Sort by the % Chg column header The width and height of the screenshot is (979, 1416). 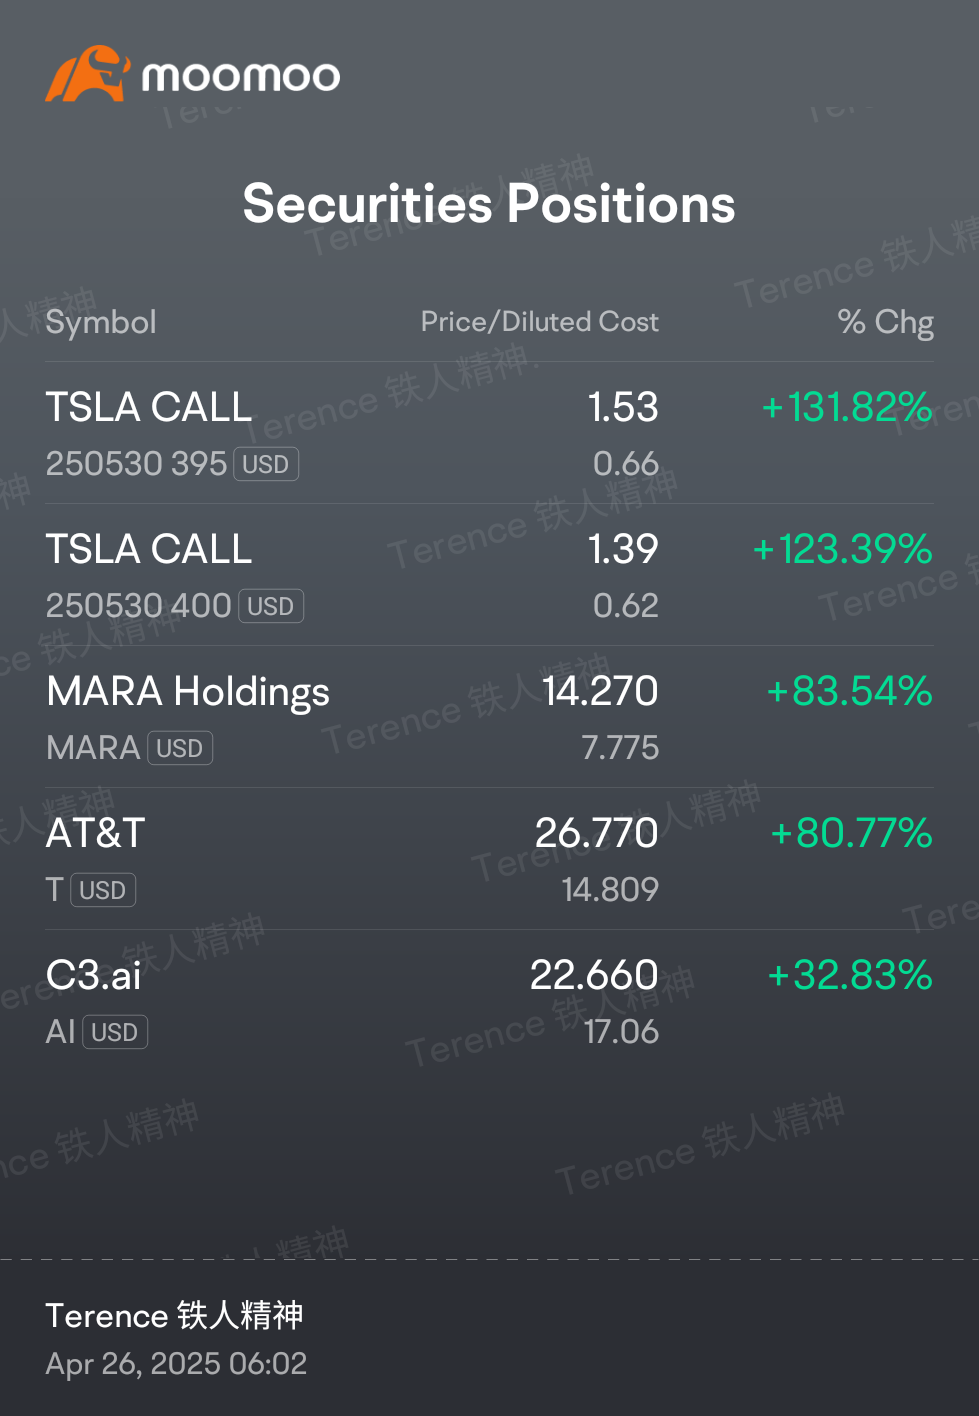pyautogui.click(x=886, y=322)
